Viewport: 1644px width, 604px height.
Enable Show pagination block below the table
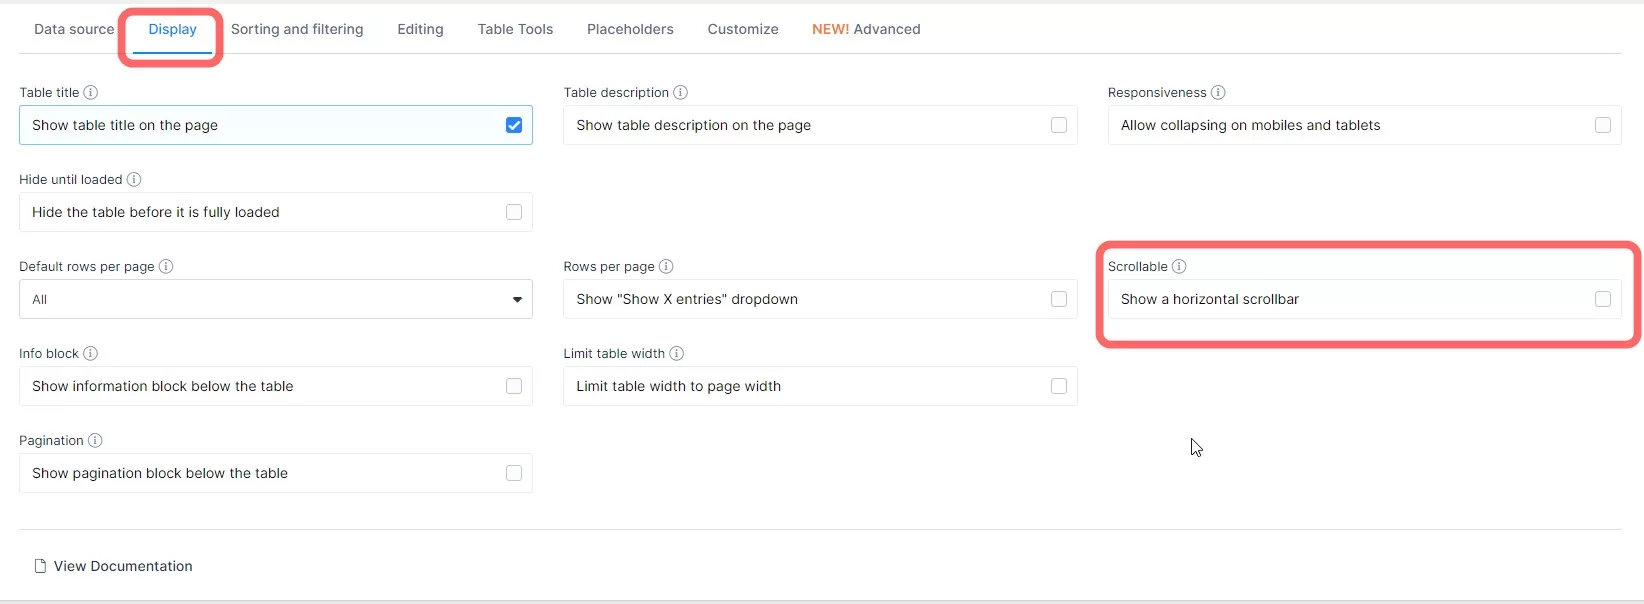tap(514, 473)
